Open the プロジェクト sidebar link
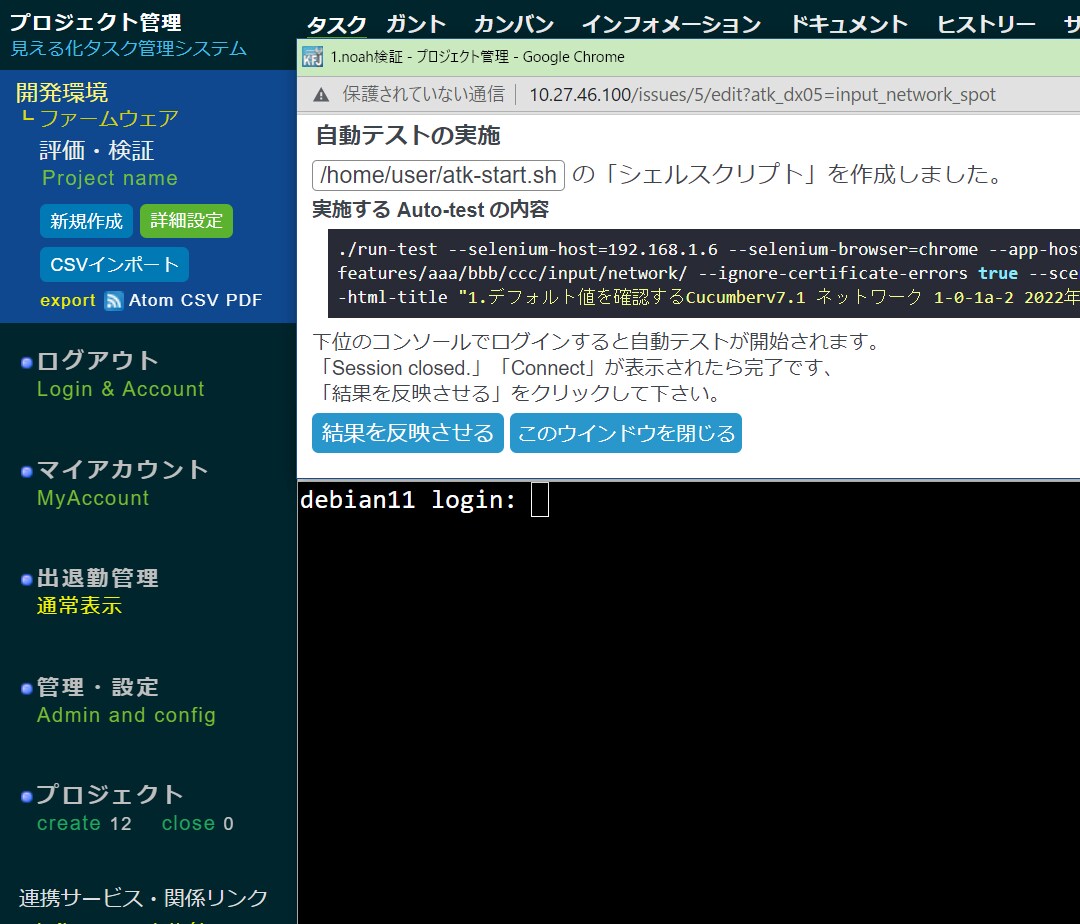1080x924 pixels. coord(110,795)
